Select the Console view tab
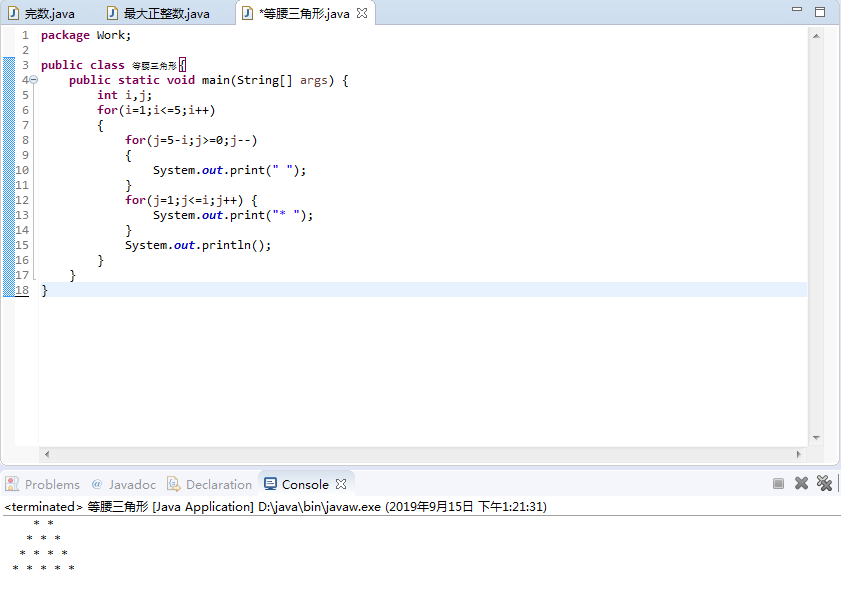Image resolution: width=841 pixels, height=602 pixels. pos(305,484)
